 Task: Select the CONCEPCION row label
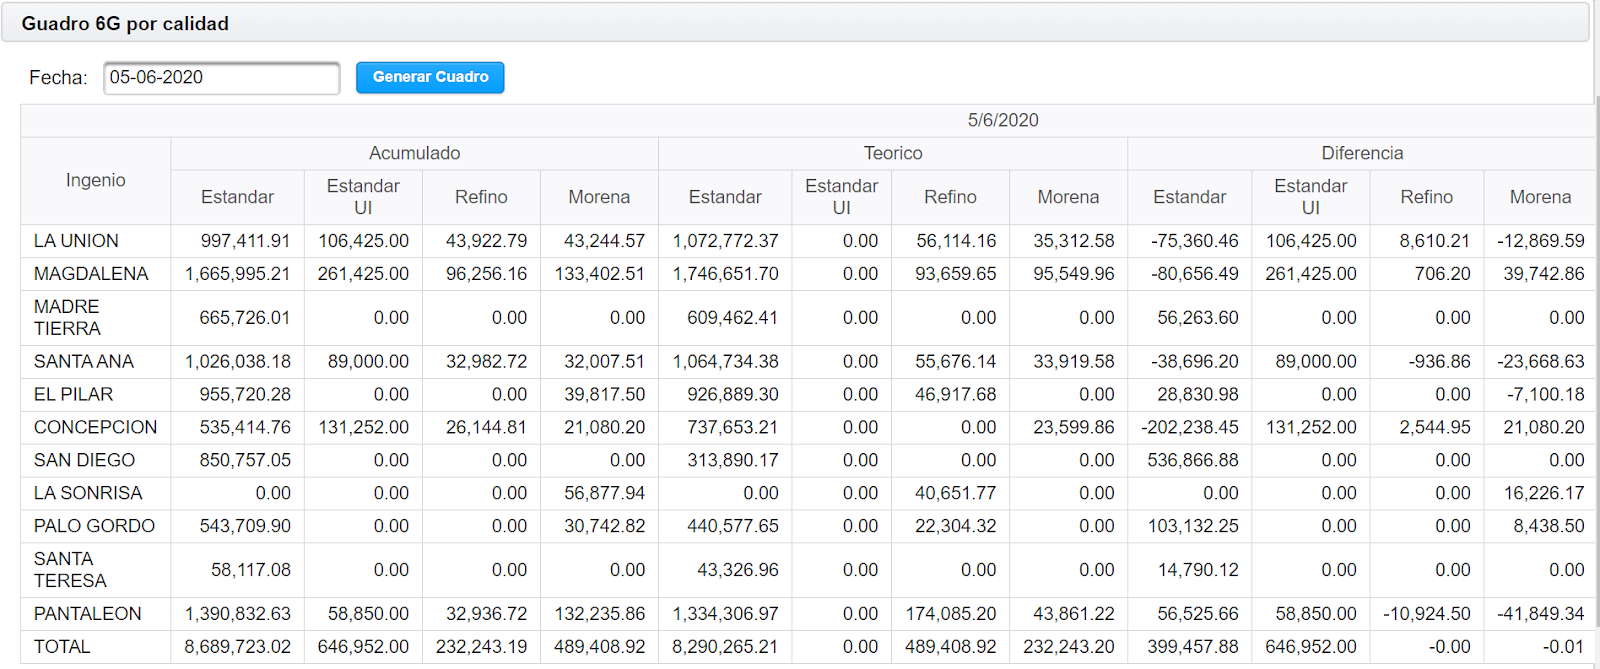coord(95,428)
